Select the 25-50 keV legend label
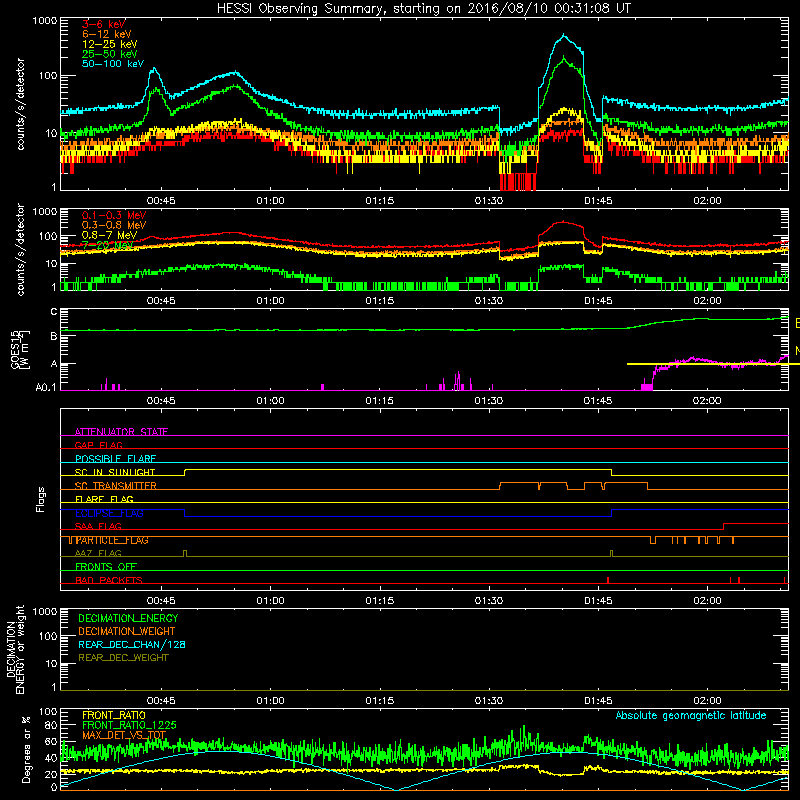800x800 pixels. (x=109, y=54)
